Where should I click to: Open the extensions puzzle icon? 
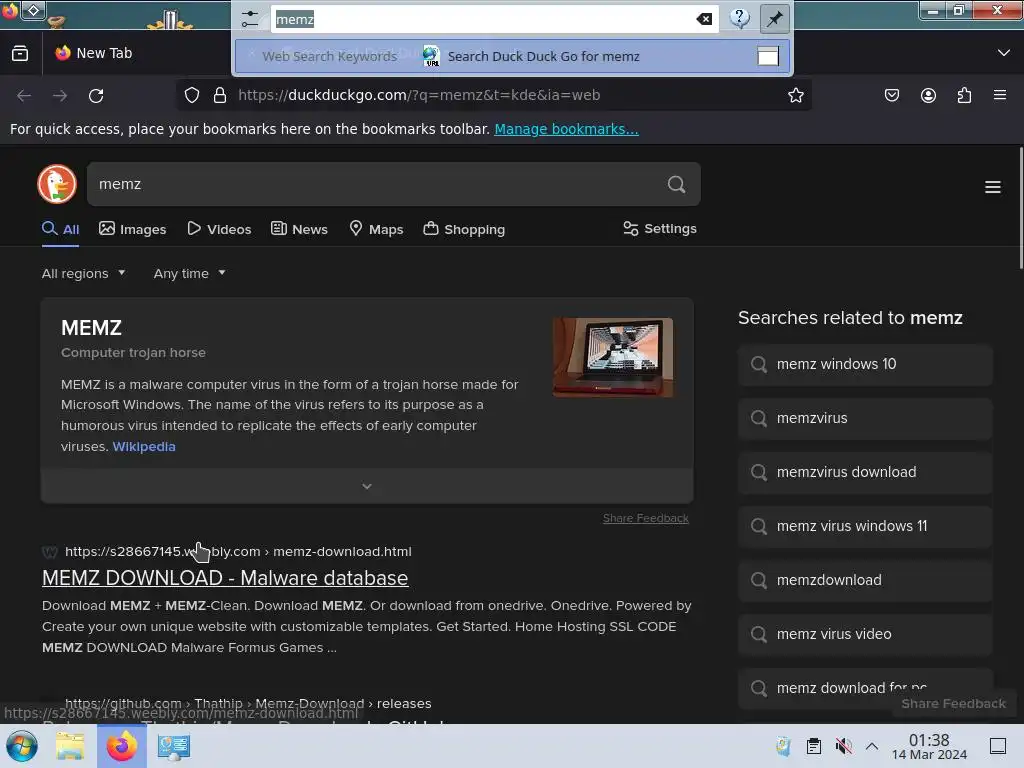coord(964,95)
